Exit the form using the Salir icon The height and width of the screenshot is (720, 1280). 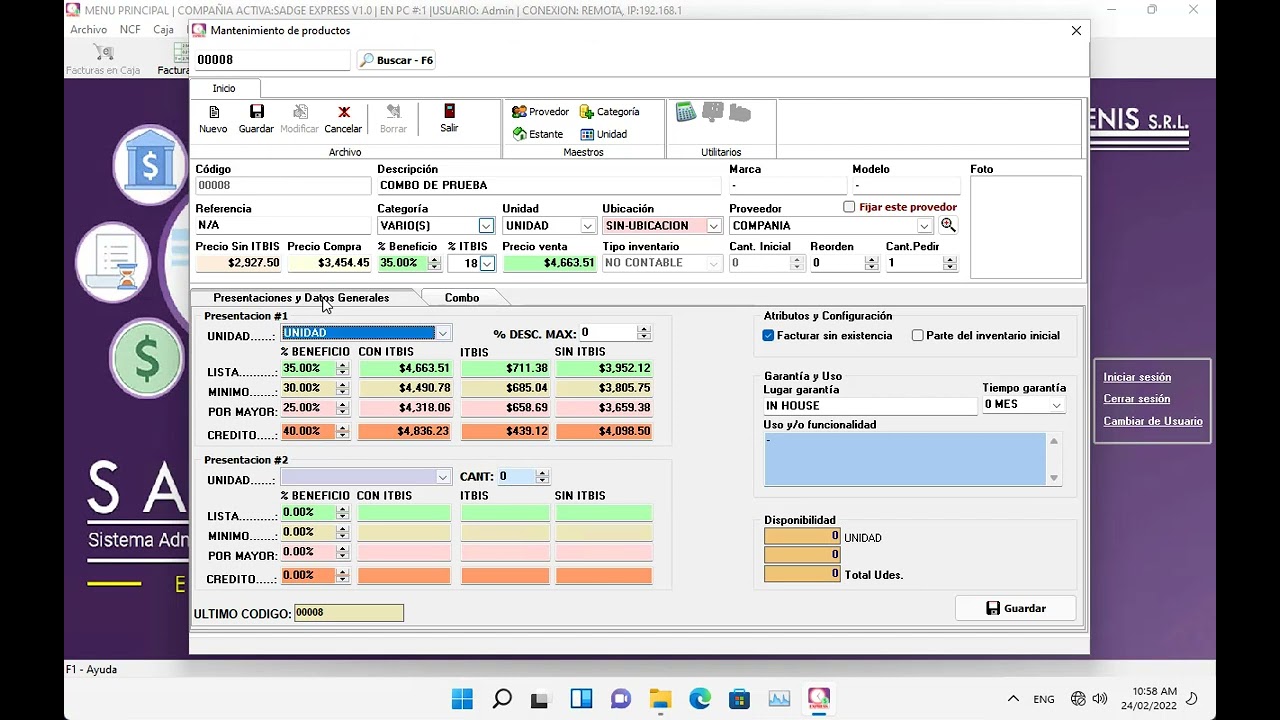tap(449, 119)
